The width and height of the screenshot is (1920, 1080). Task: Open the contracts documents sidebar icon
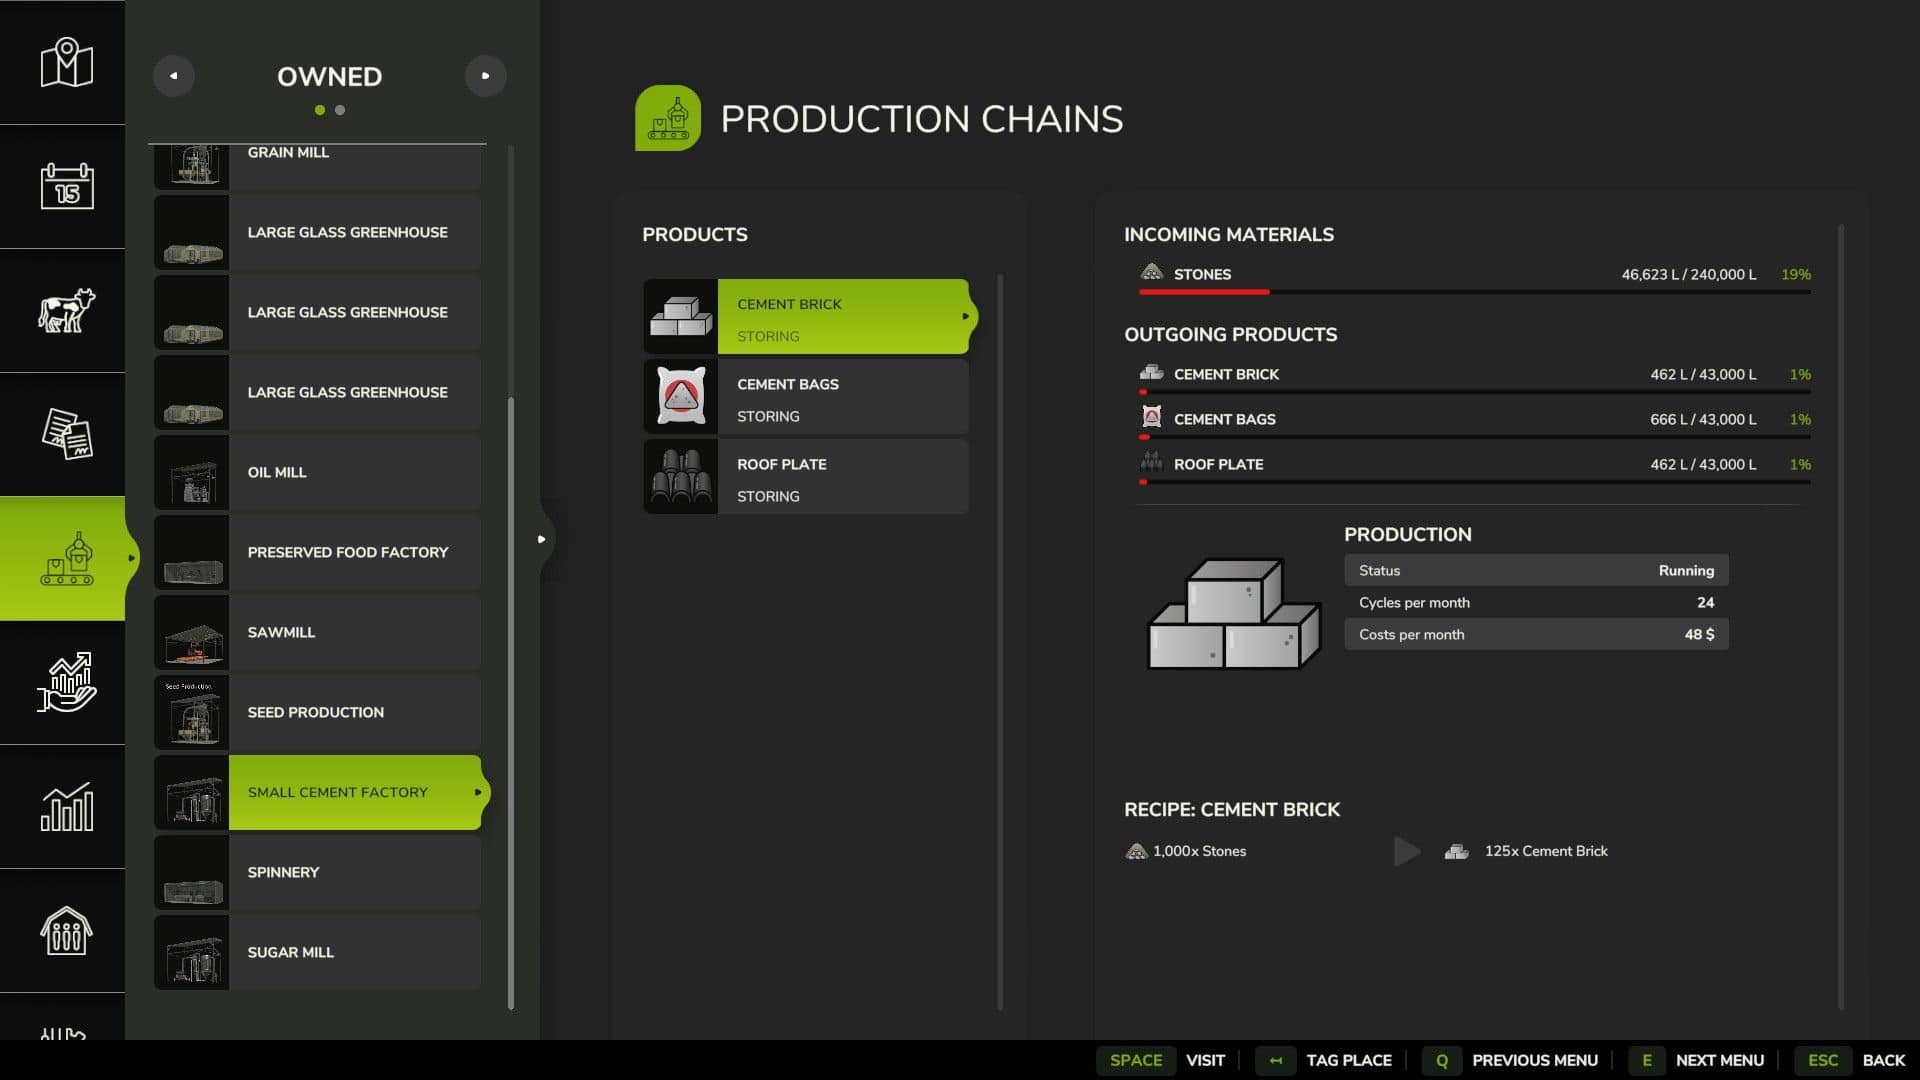tap(66, 434)
